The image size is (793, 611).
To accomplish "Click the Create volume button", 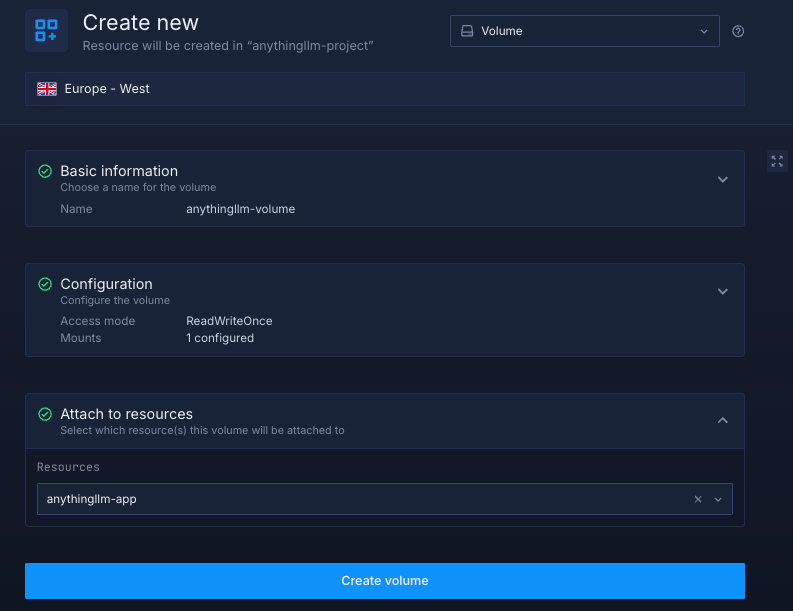I will (385, 581).
